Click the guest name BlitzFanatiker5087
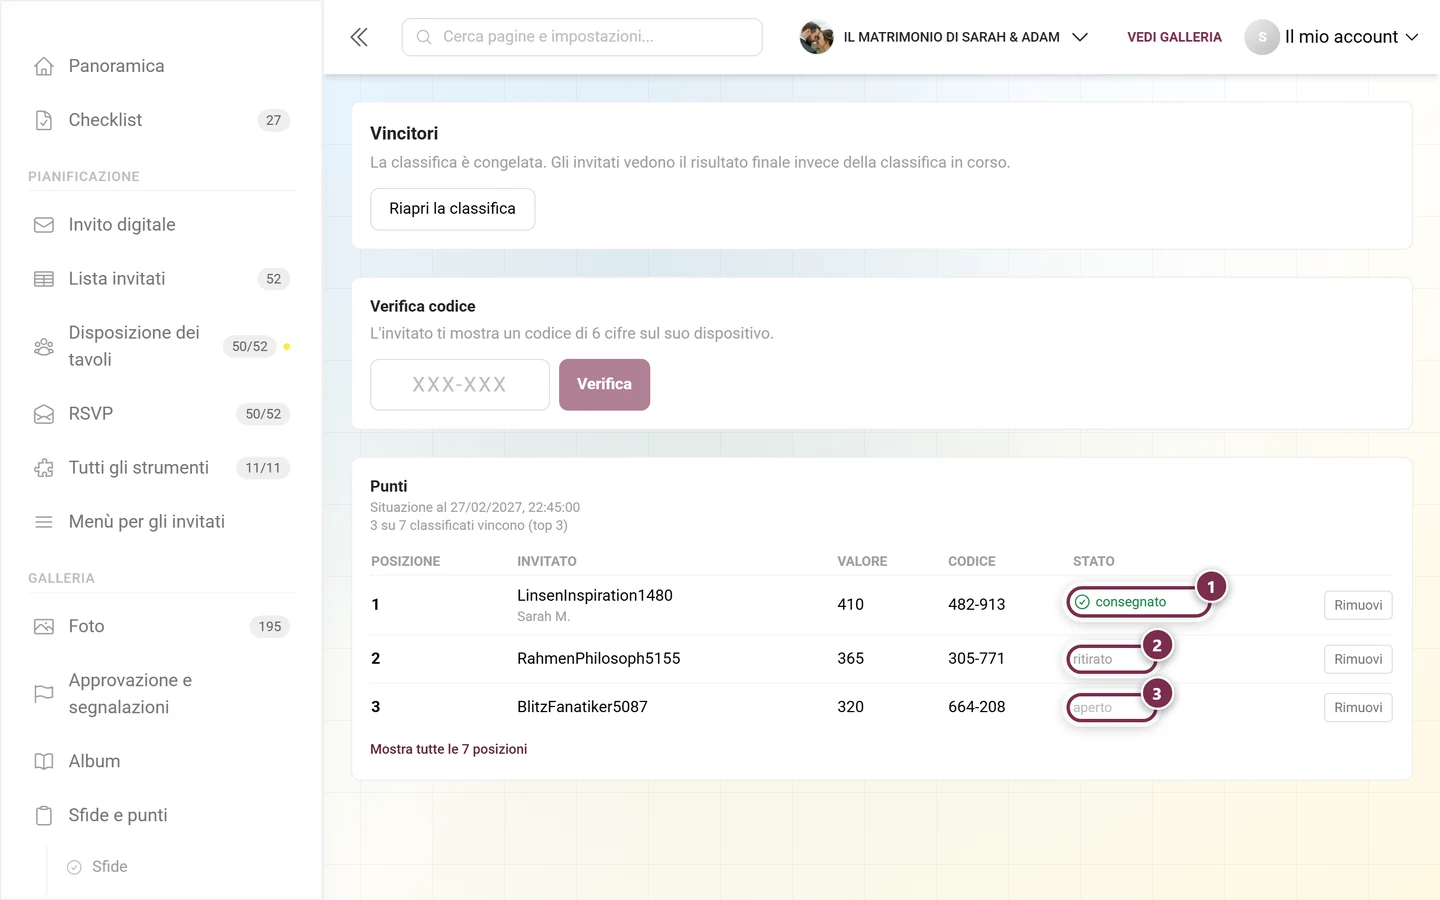 click(x=582, y=706)
